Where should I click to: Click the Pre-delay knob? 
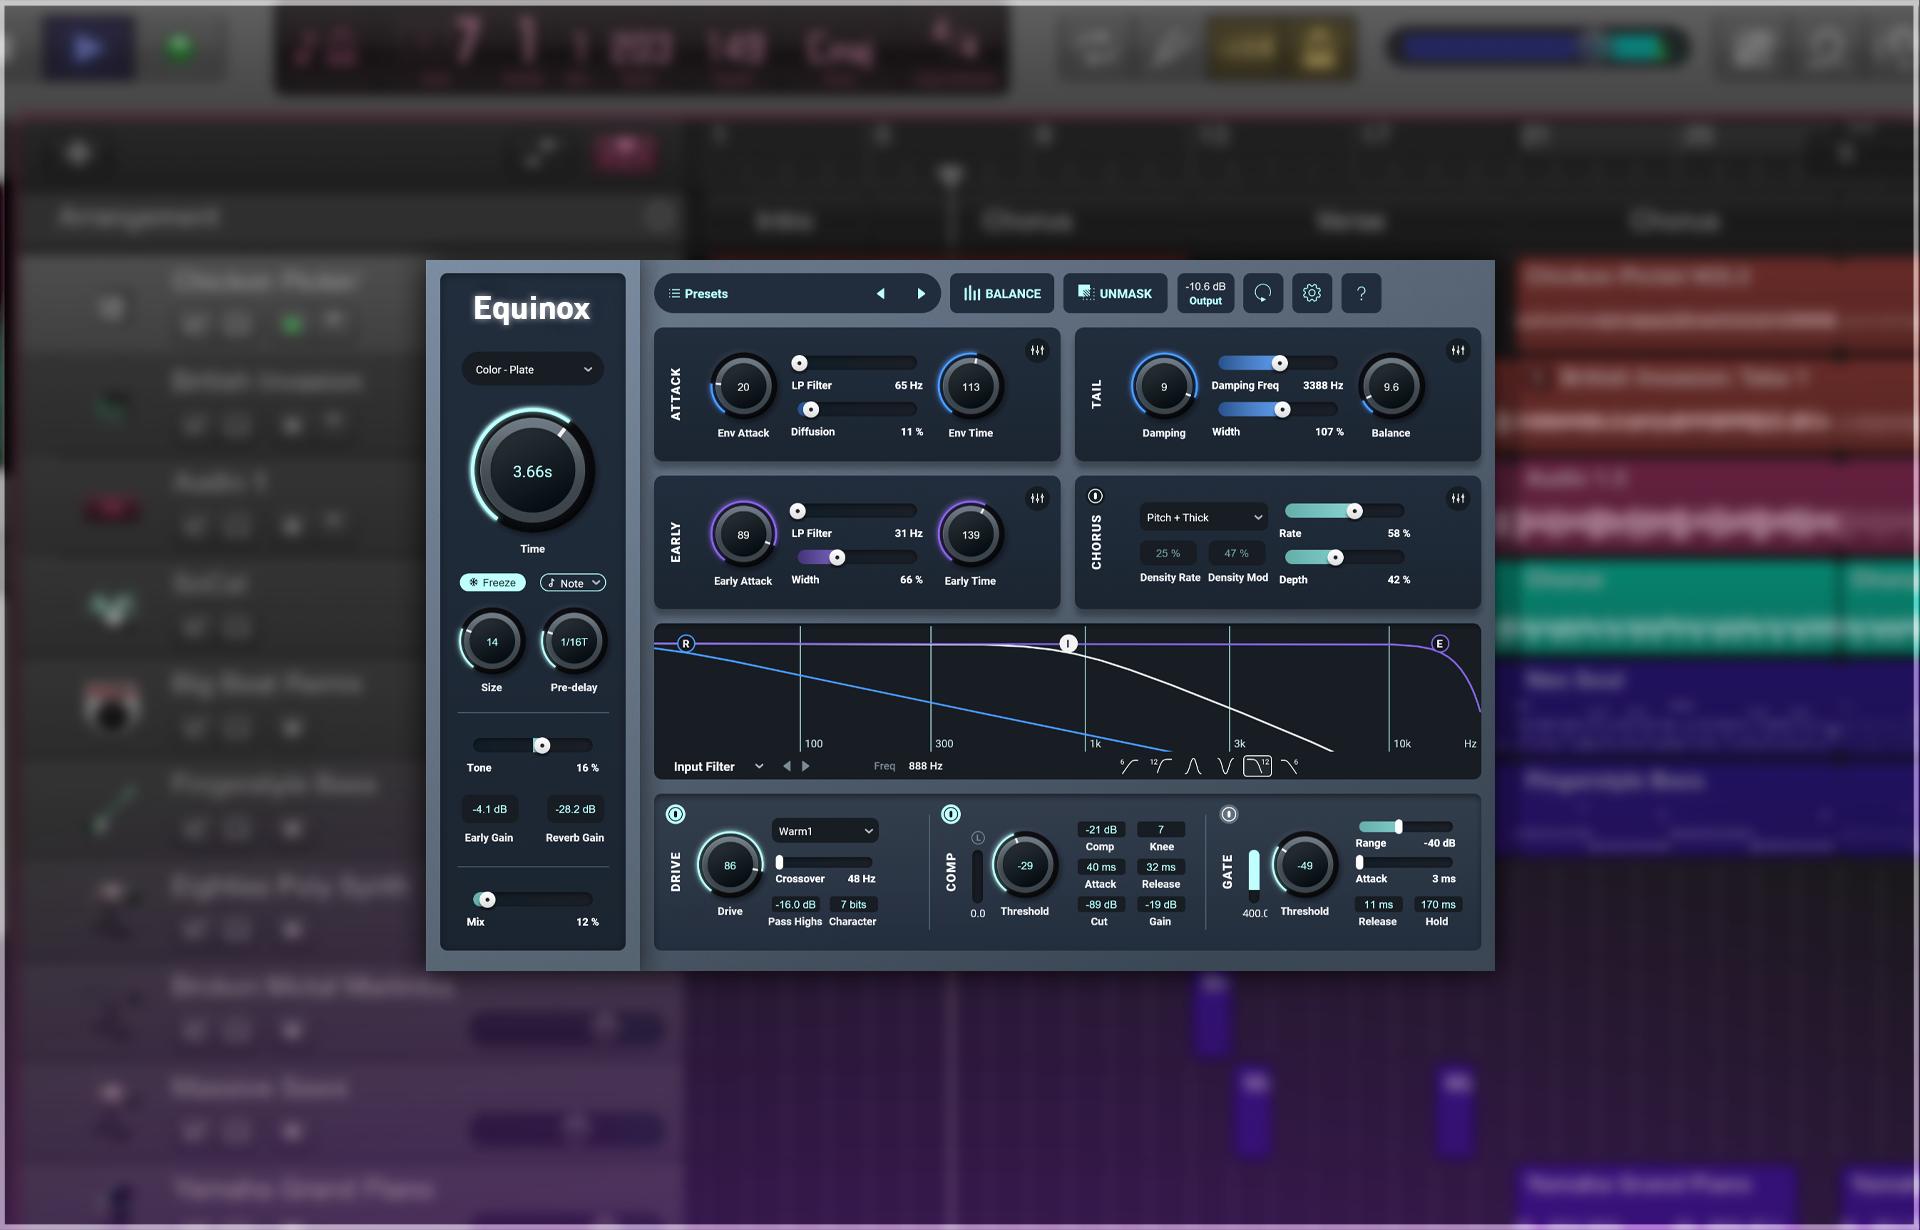pos(574,642)
